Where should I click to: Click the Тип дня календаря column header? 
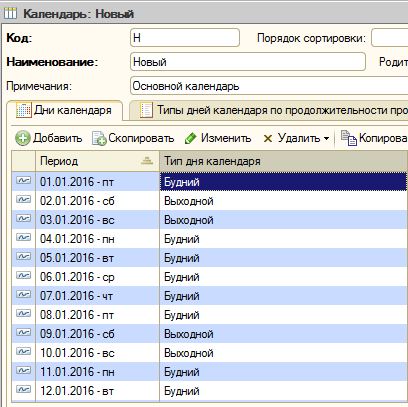(284, 161)
